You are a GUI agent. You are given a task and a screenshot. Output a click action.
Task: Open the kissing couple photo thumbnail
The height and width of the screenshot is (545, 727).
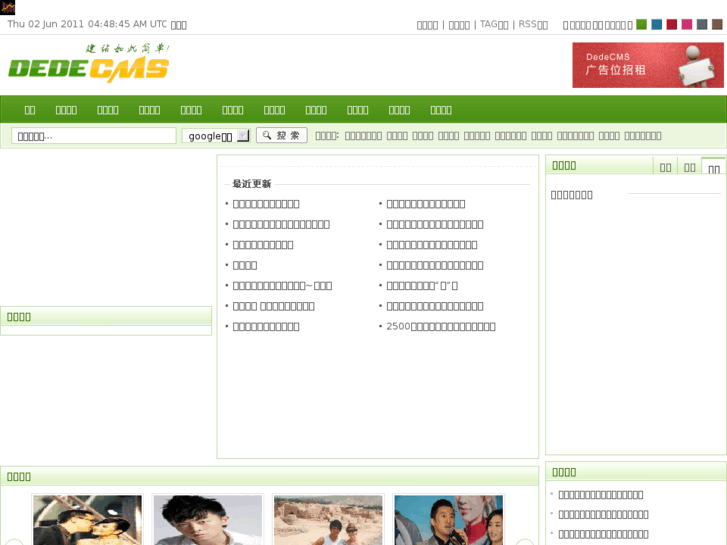coord(88,519)
